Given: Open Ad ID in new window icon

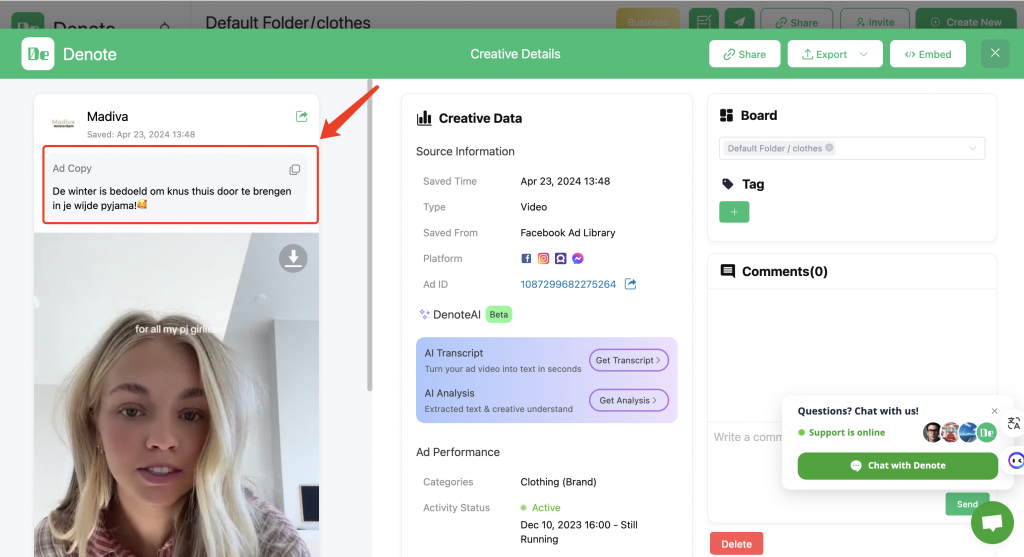Looking at the screenshot, I should point(630,284).
